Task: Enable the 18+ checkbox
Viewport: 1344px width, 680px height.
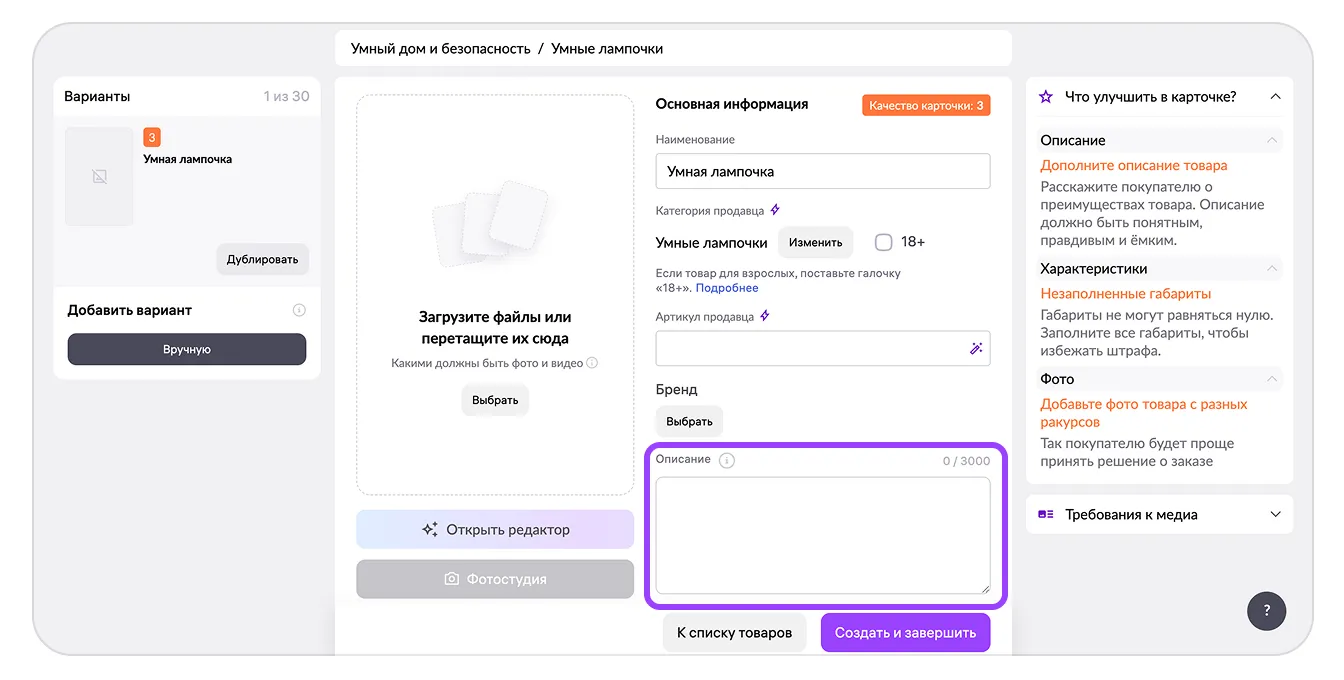Action: 883,242
